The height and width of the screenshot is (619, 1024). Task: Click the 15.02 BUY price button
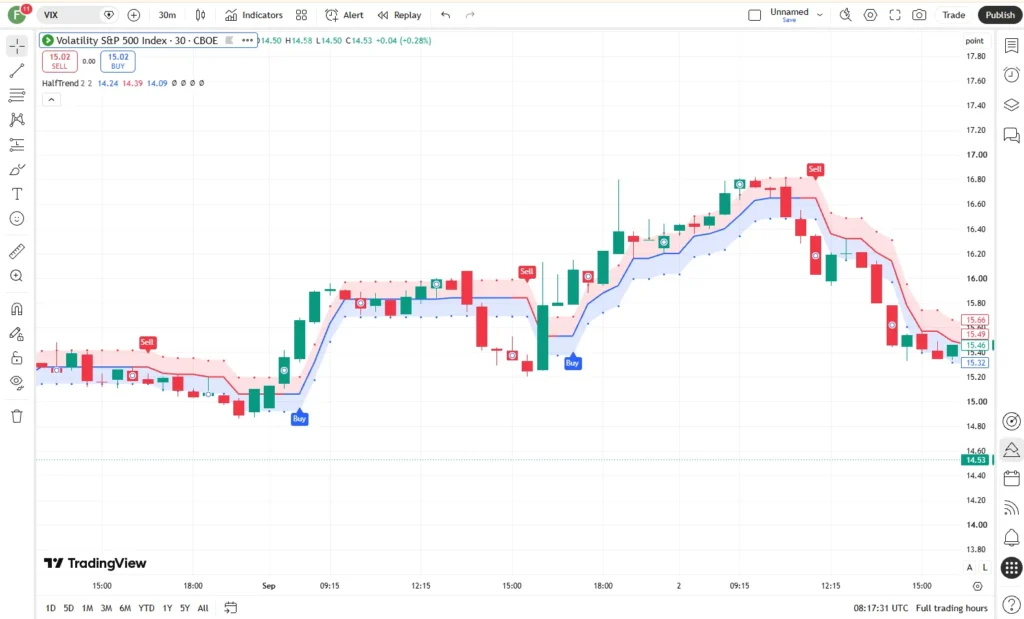(x=118, y=61)
